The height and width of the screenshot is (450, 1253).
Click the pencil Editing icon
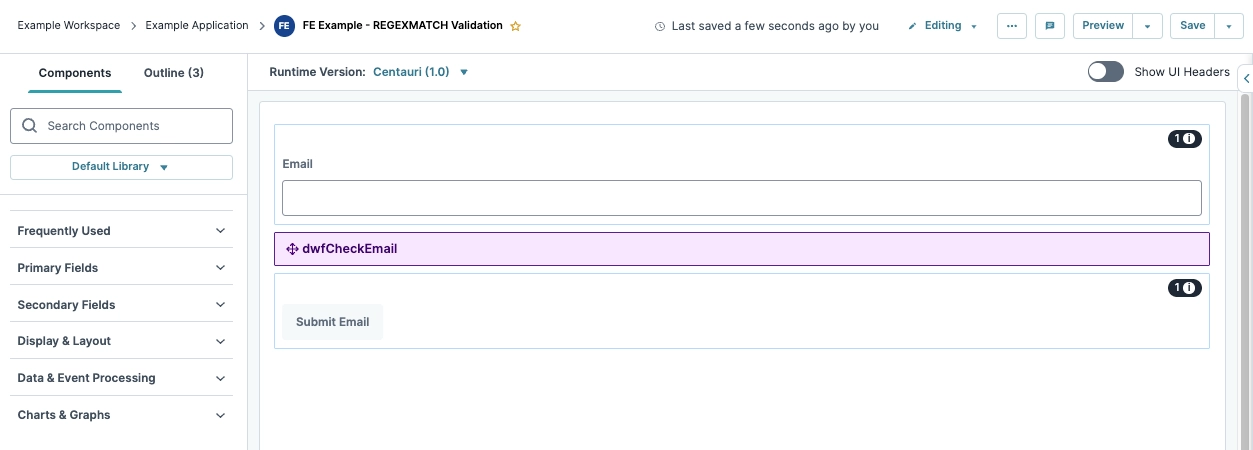pyautogui.click(x=912, y=26)
